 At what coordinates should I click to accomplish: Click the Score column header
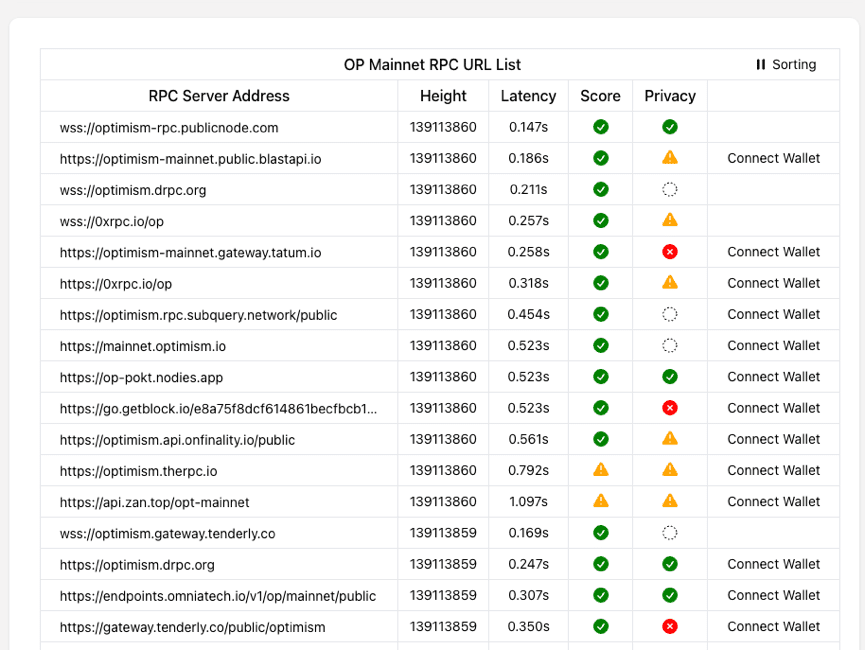pyautogui.click(x=600, y=96)
